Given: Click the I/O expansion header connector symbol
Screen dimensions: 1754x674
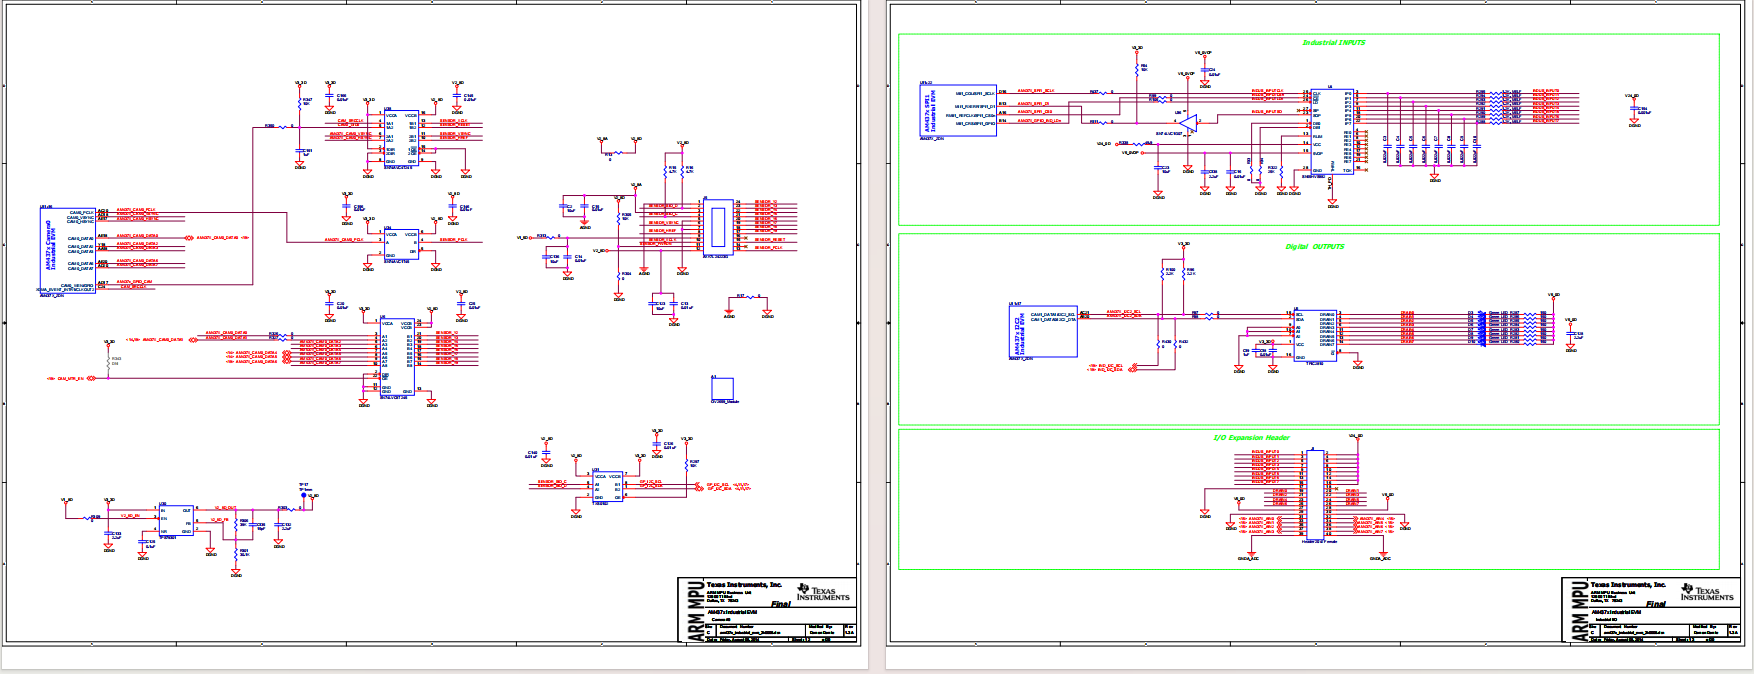Looking at the screenshot, I should point(1315,494).
